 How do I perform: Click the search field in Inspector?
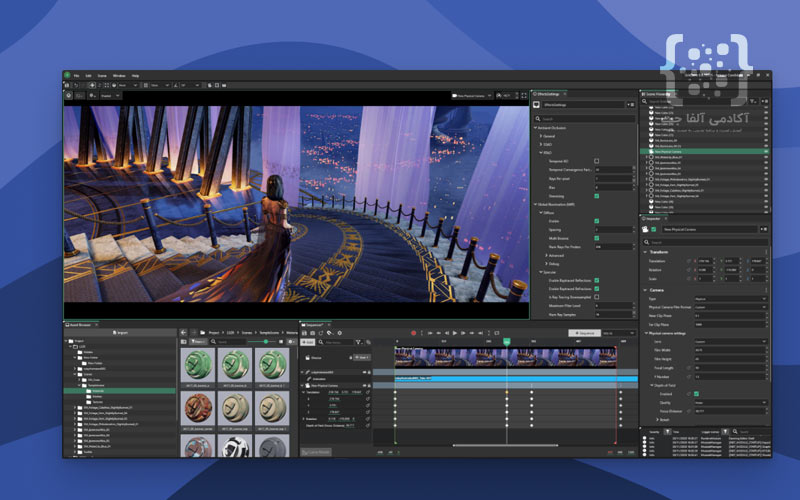tap(705, 242)
